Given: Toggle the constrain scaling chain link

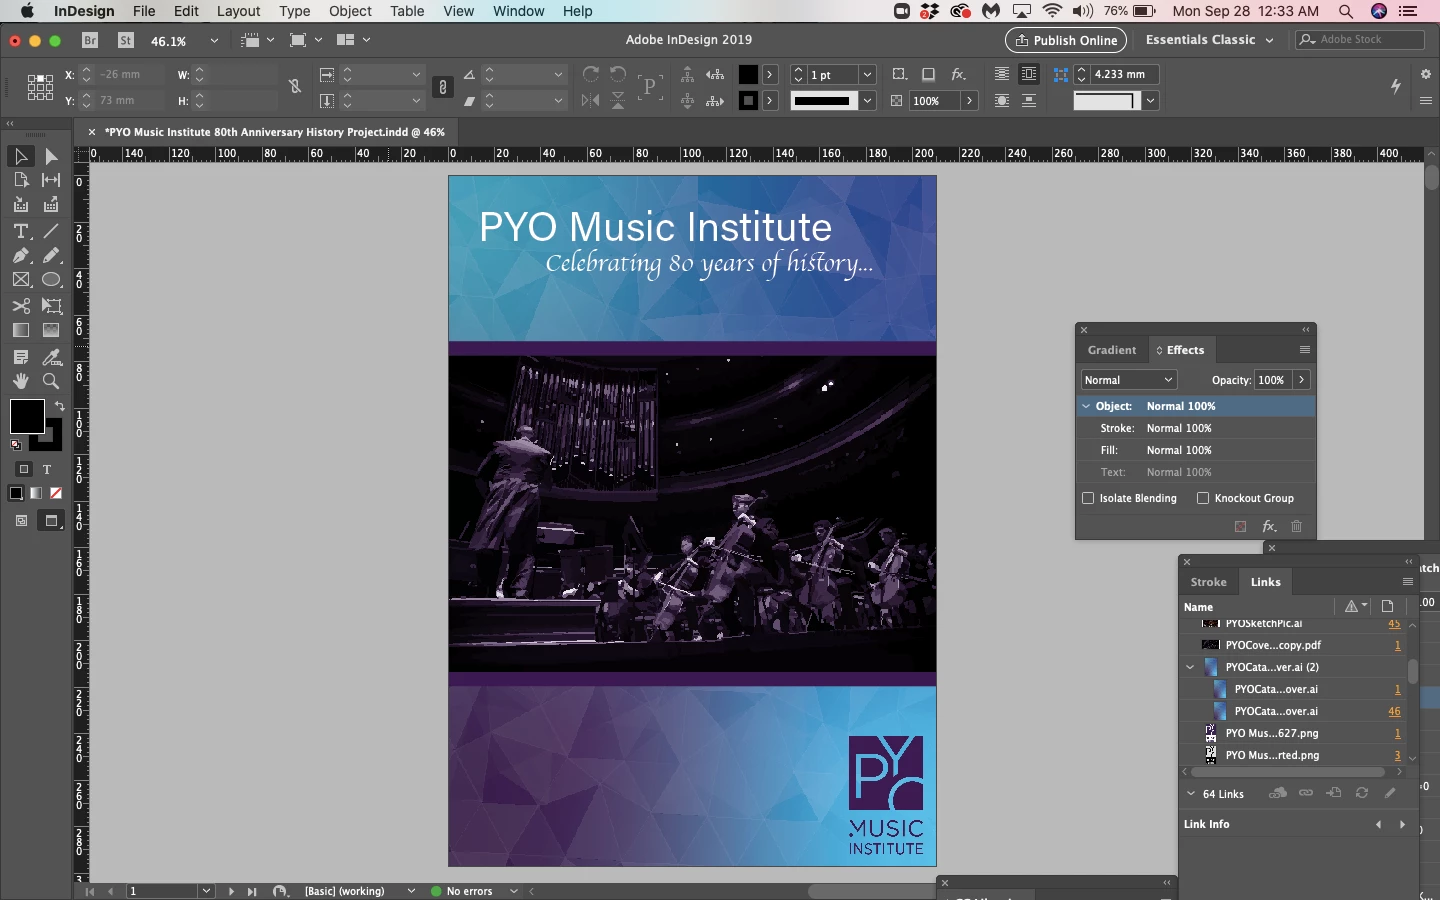Looking at the screenshot, I should [443, 88].
